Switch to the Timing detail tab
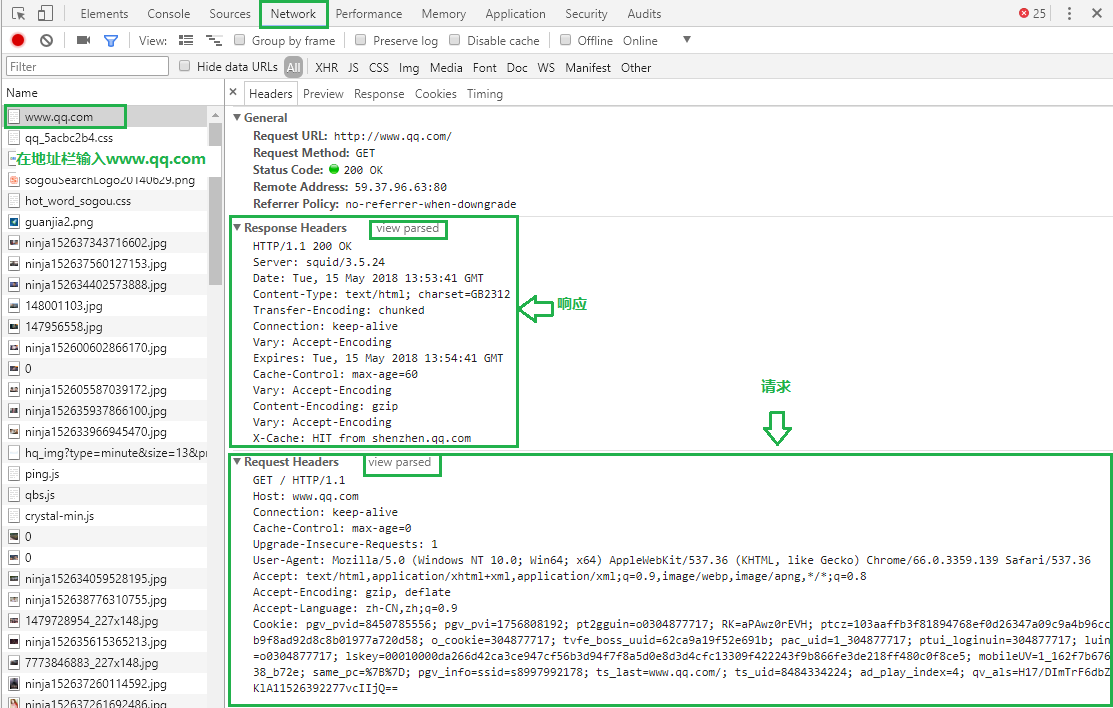The height and width of the screenshot is (708, 1113). pyautogui.click(x=485, y=94)
